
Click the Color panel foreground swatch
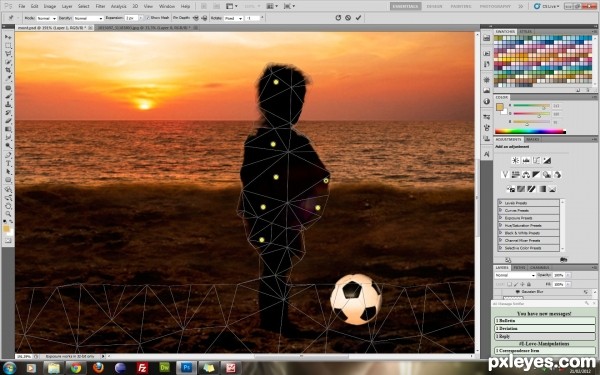click(500, 108)
